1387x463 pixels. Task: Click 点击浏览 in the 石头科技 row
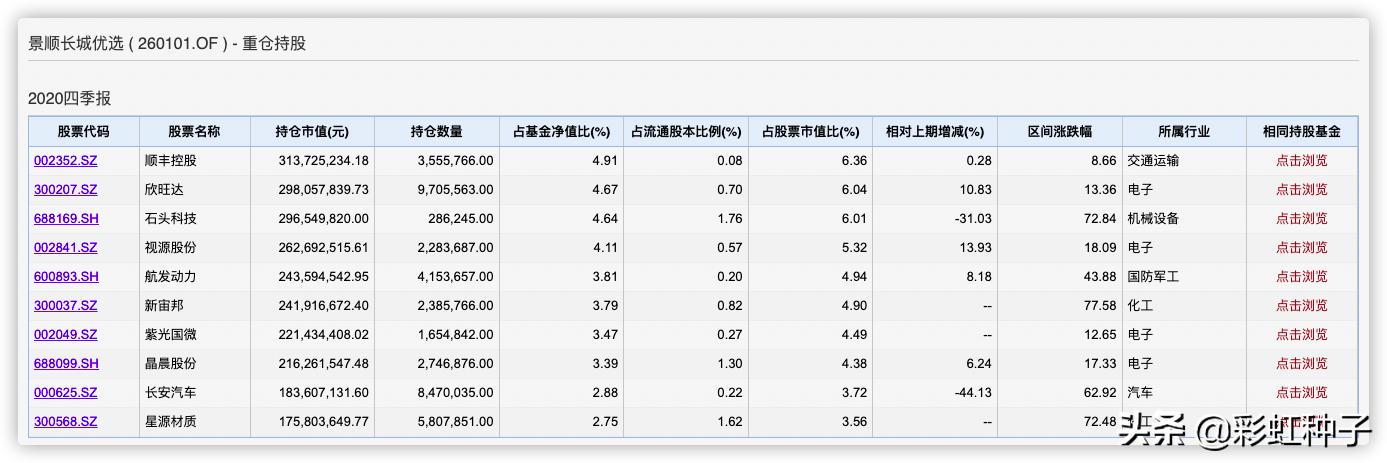click(1301, 218)
